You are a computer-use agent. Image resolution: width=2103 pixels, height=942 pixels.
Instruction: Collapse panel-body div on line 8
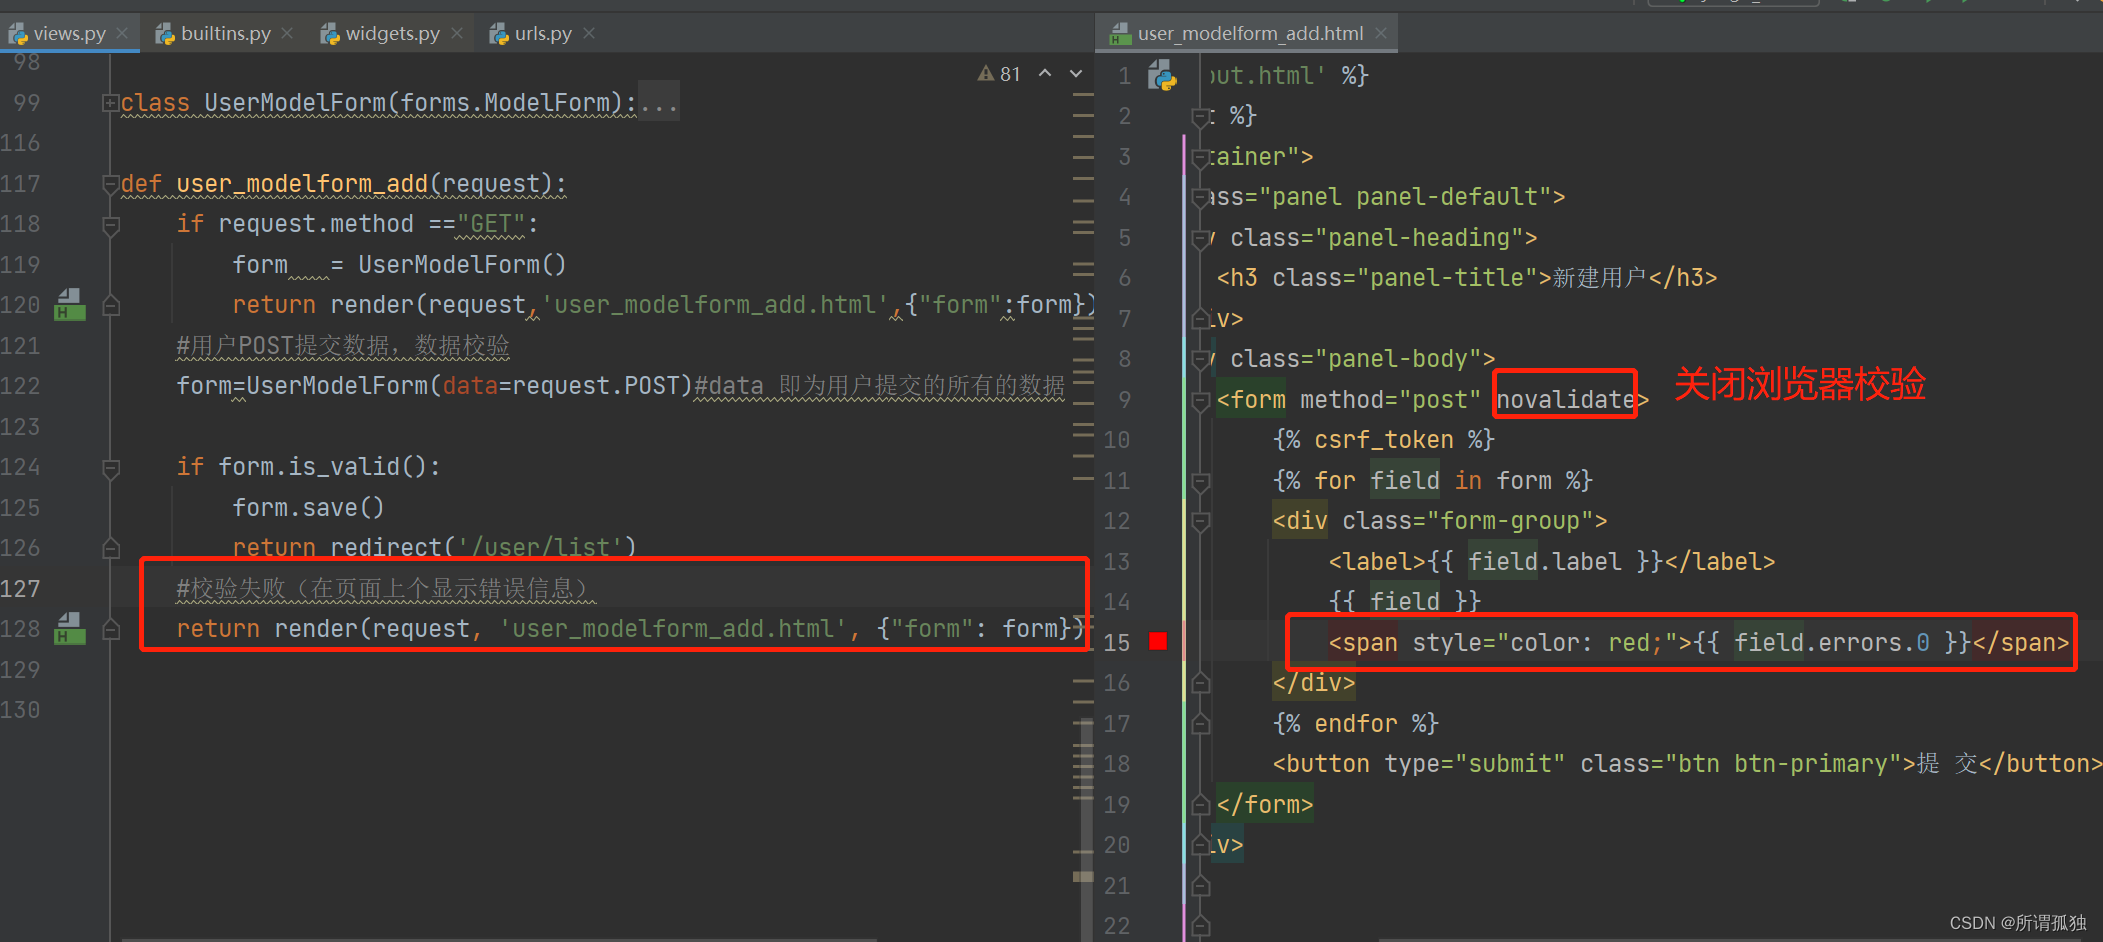1201,360
